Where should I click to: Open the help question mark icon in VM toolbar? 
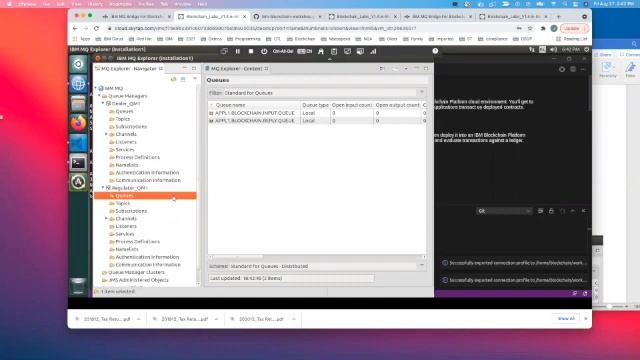click(x=435, y=51)
